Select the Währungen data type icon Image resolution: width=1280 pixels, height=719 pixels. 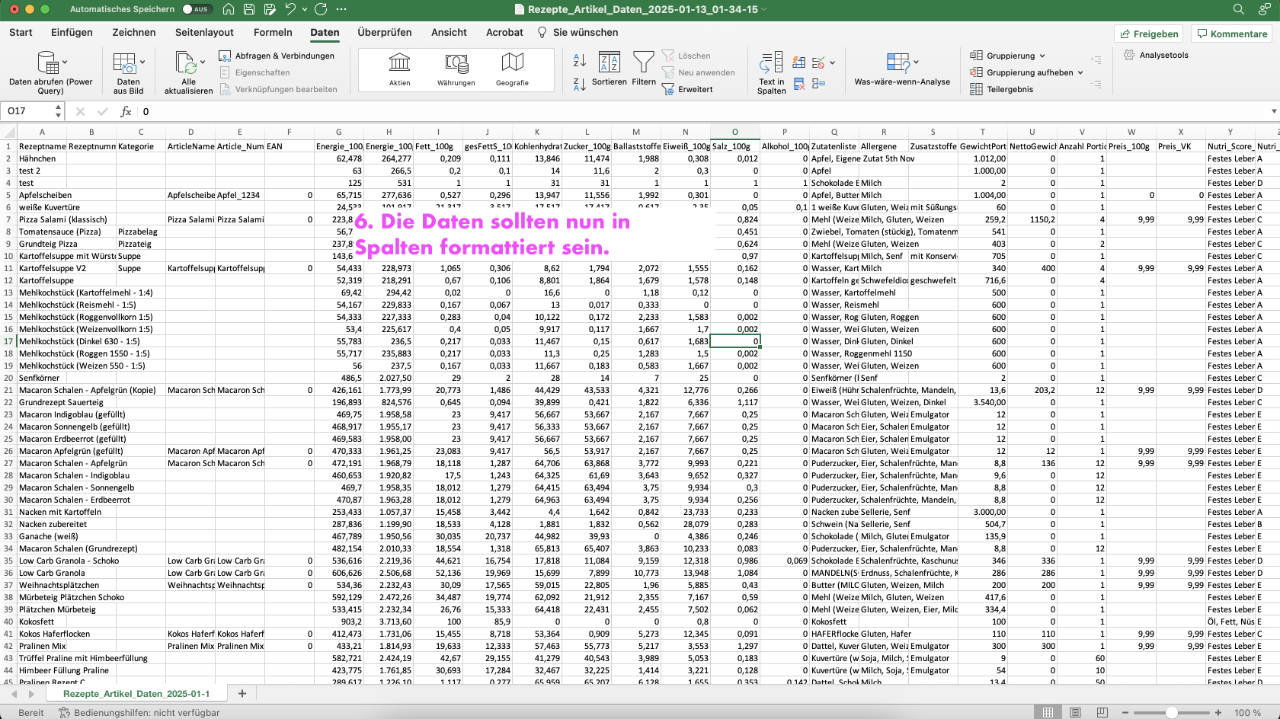(456, 64)
